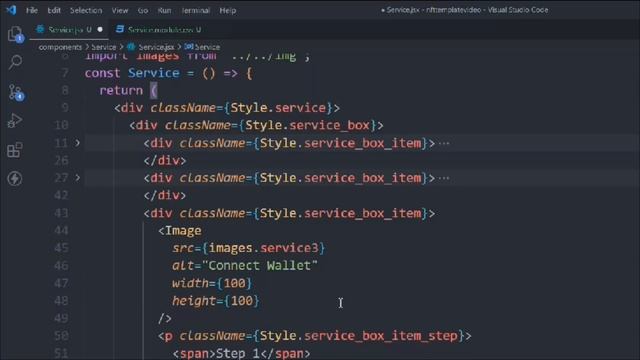
Task: Click the unsaved dot on Service.jsx tab
Action: pyautogui.click(x=100, y=29)
